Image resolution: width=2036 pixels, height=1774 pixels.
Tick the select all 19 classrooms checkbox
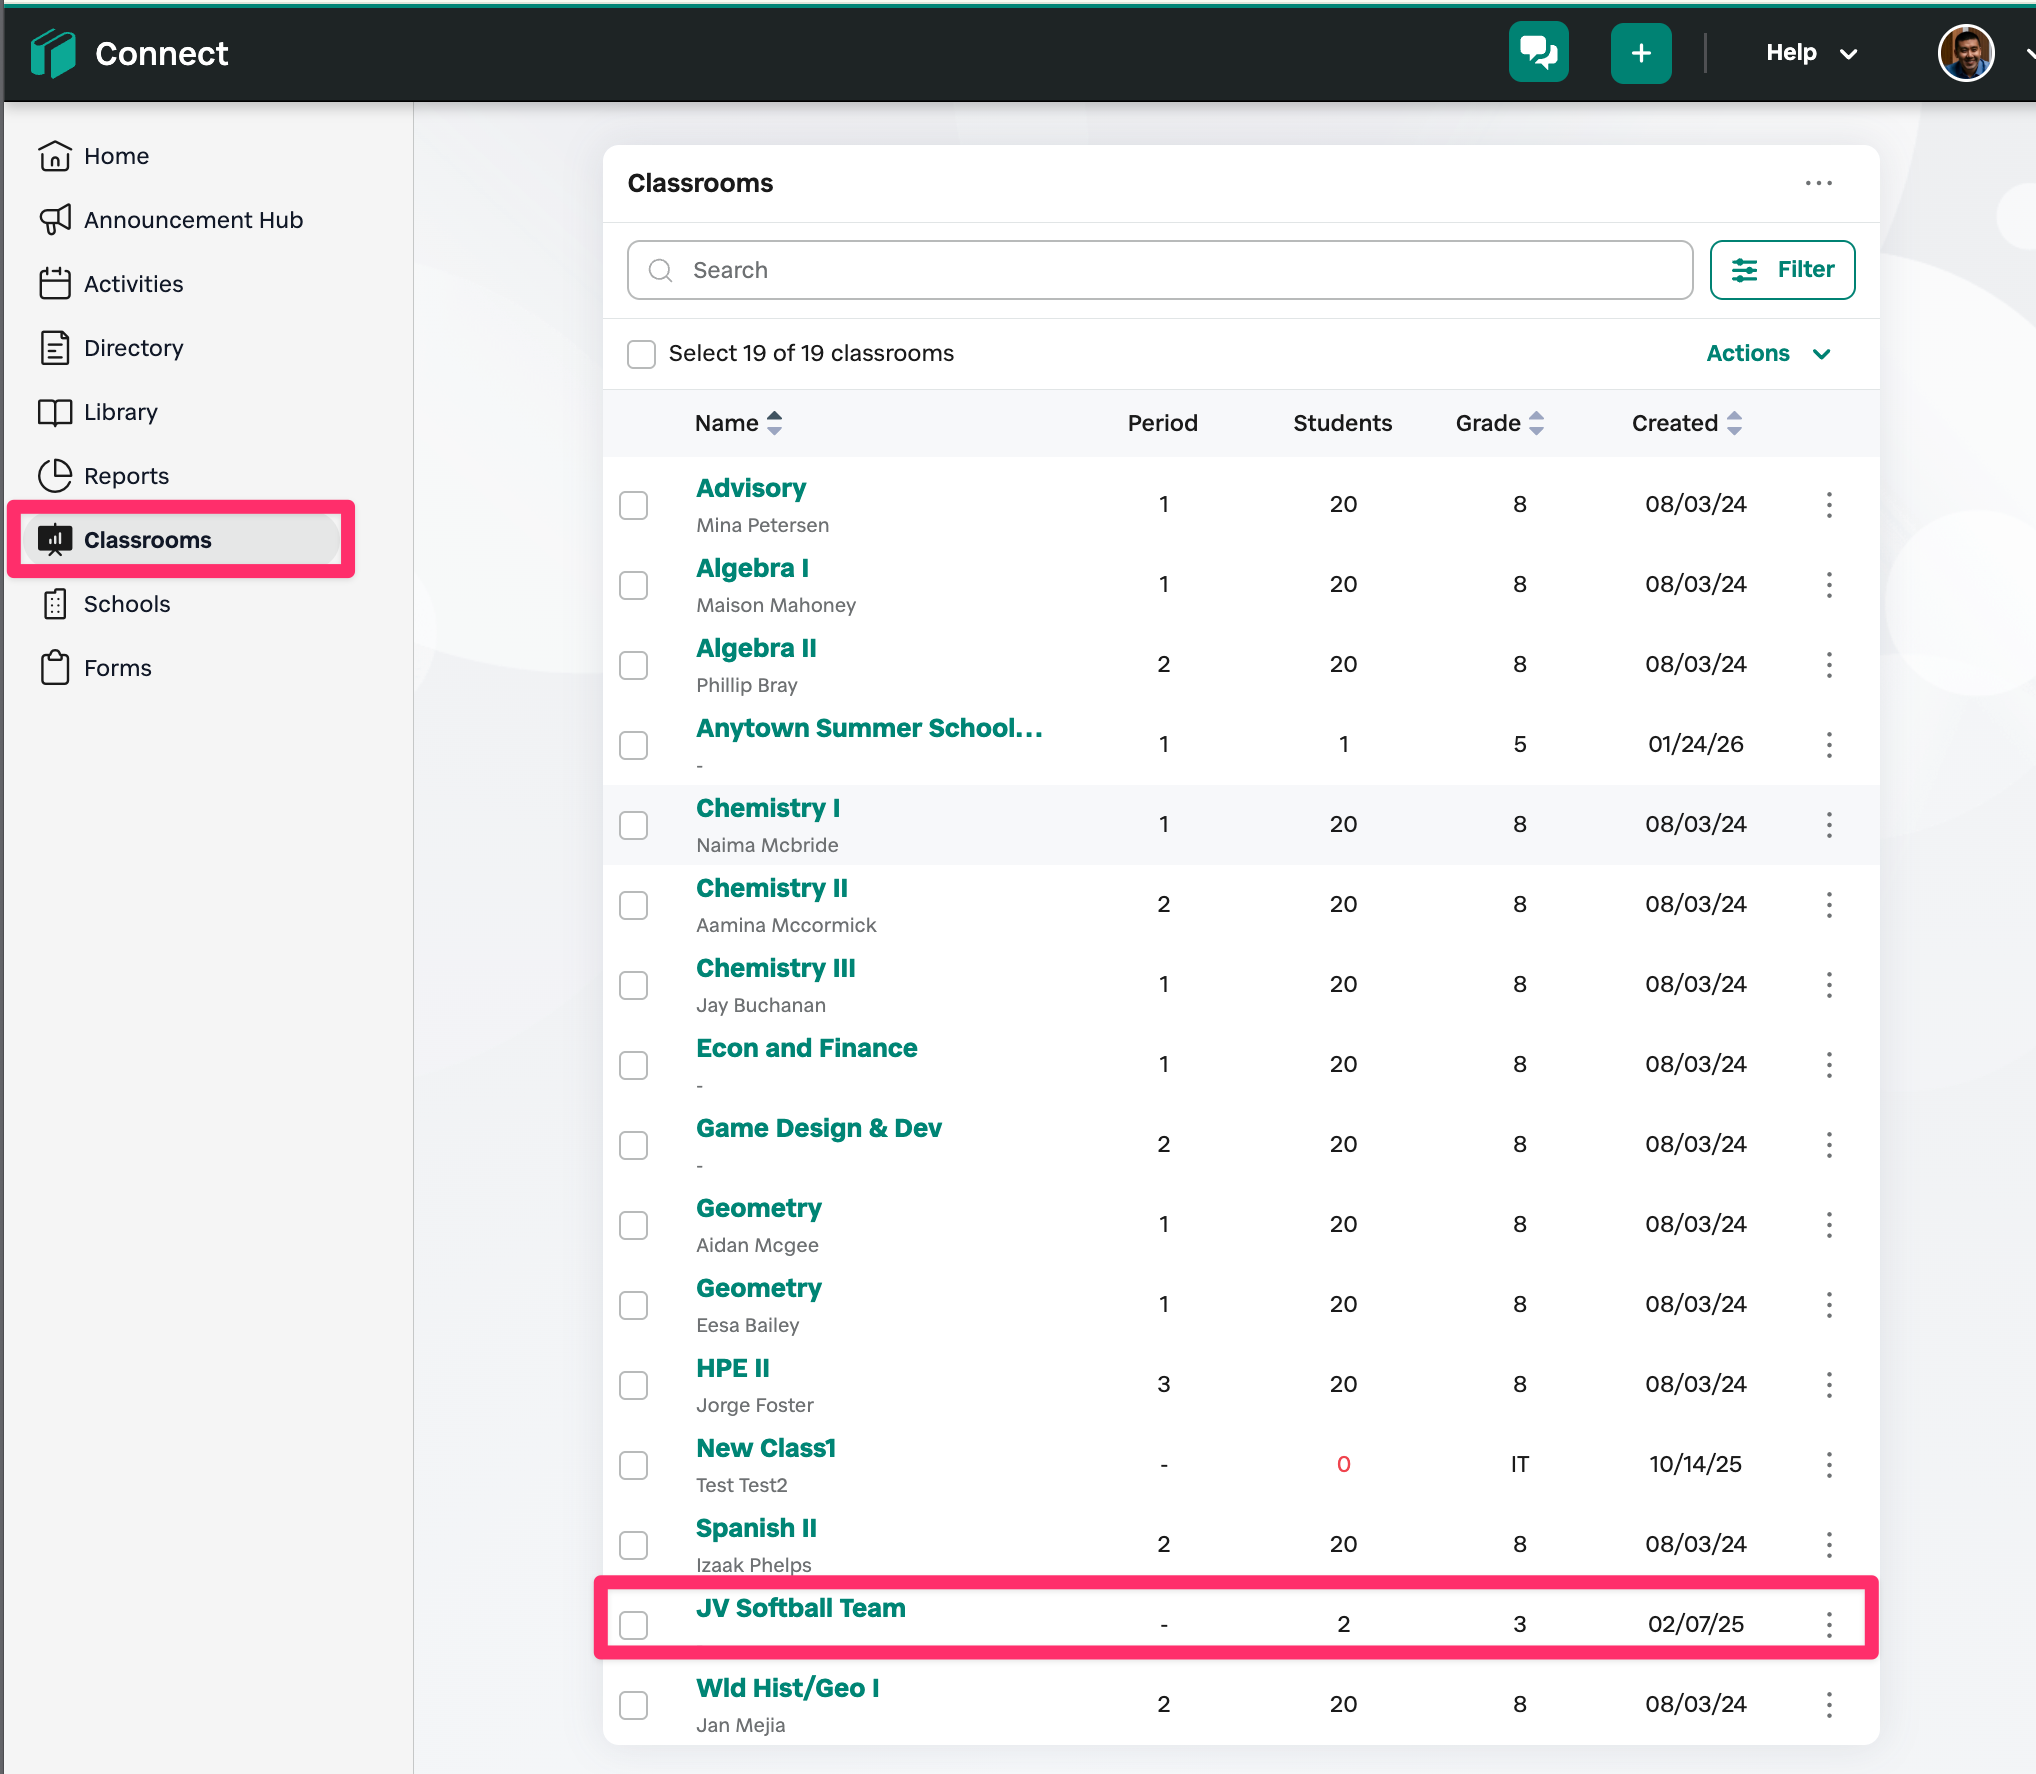[641, 354]
